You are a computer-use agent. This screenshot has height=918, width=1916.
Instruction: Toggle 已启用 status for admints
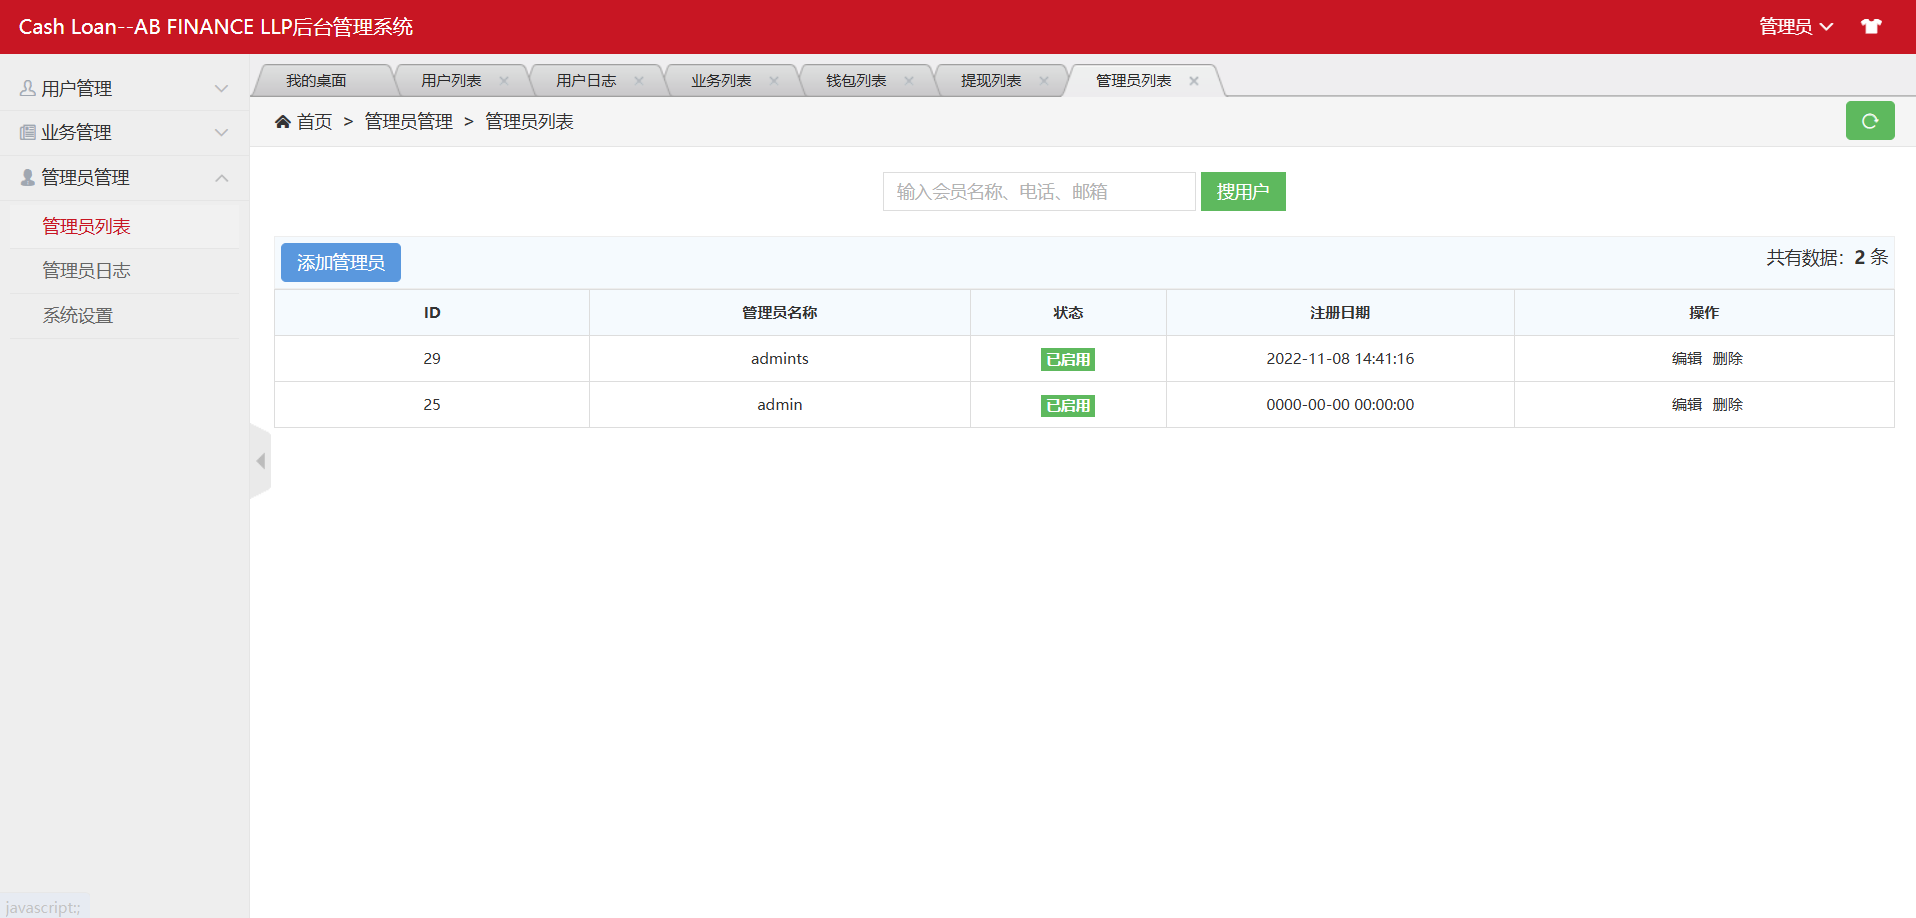pos(1067,359)
